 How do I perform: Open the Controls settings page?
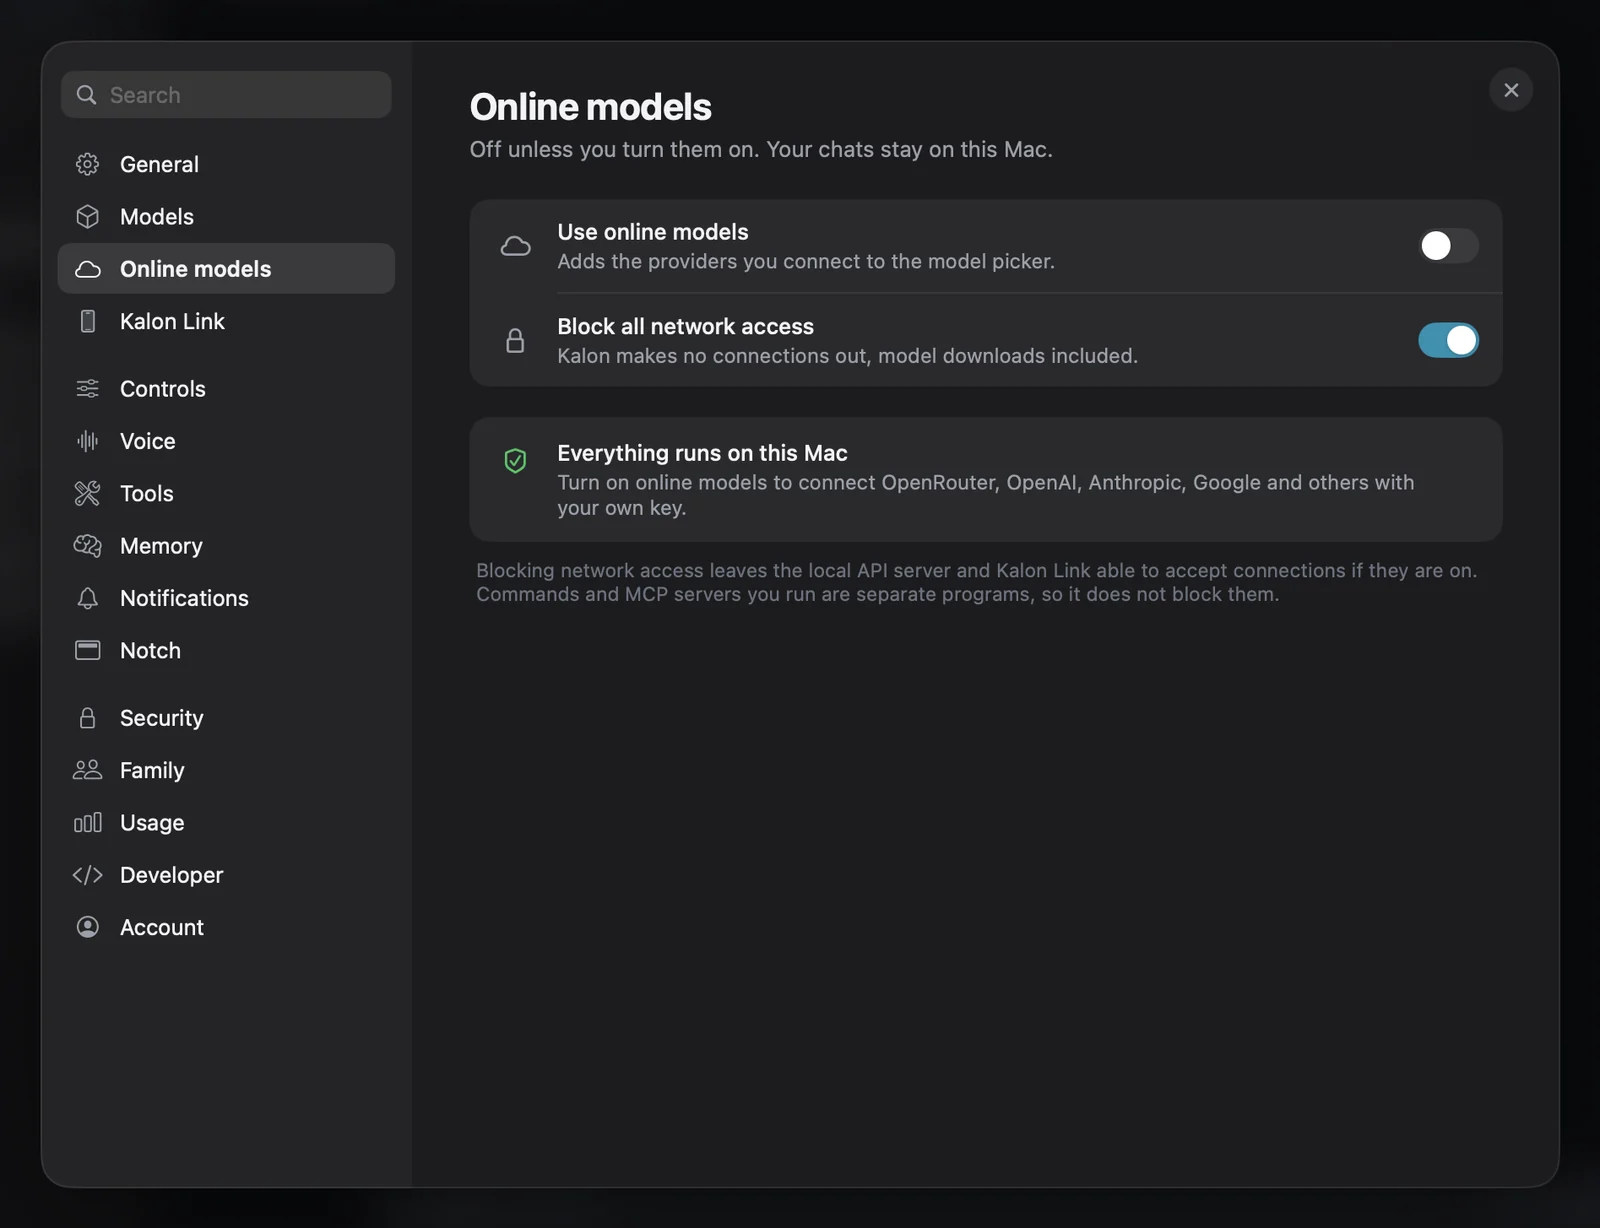226,389
